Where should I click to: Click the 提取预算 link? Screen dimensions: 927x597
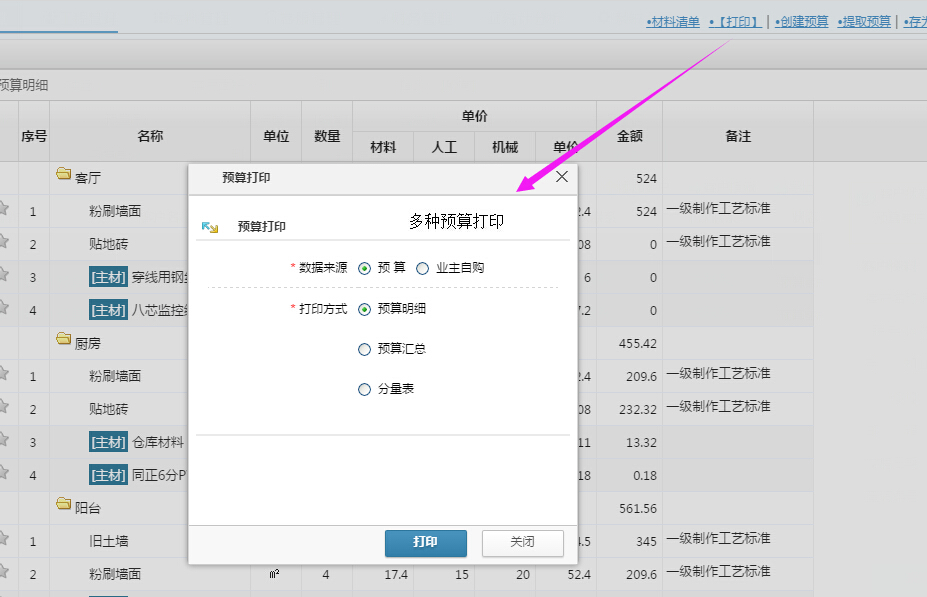tap(865, 21)
